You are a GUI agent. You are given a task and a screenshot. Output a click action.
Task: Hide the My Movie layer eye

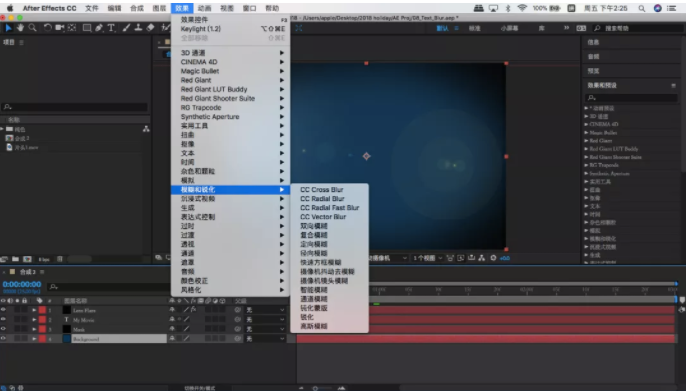pyautogui.click(x=4, y=319)
